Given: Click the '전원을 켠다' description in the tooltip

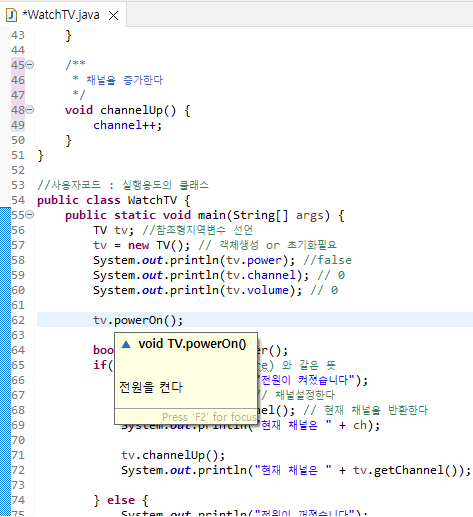Looking at the screenshot, I should (x=151, y=387).
